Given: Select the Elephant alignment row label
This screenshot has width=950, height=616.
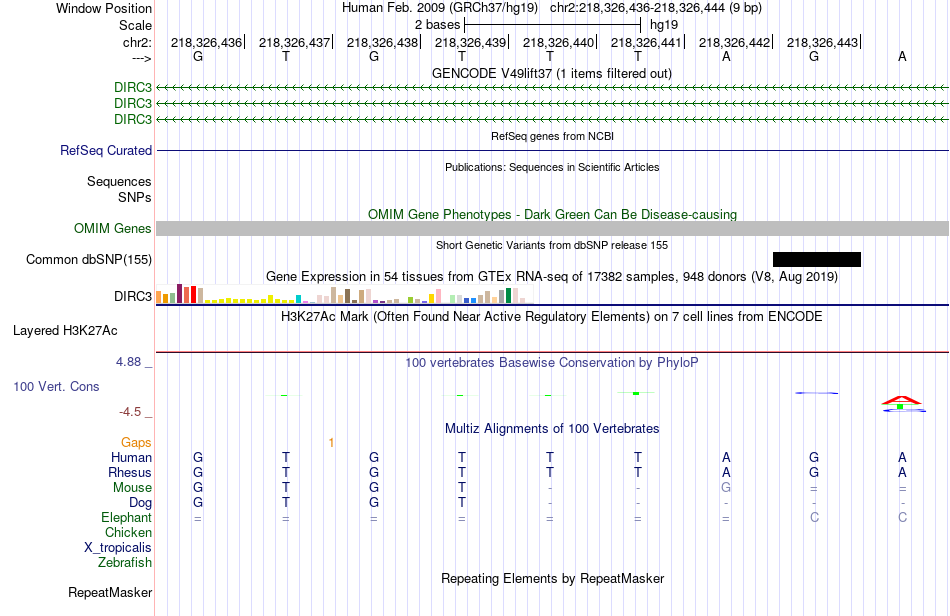Looking at the screenshot, I should click(x=127, y=517).
